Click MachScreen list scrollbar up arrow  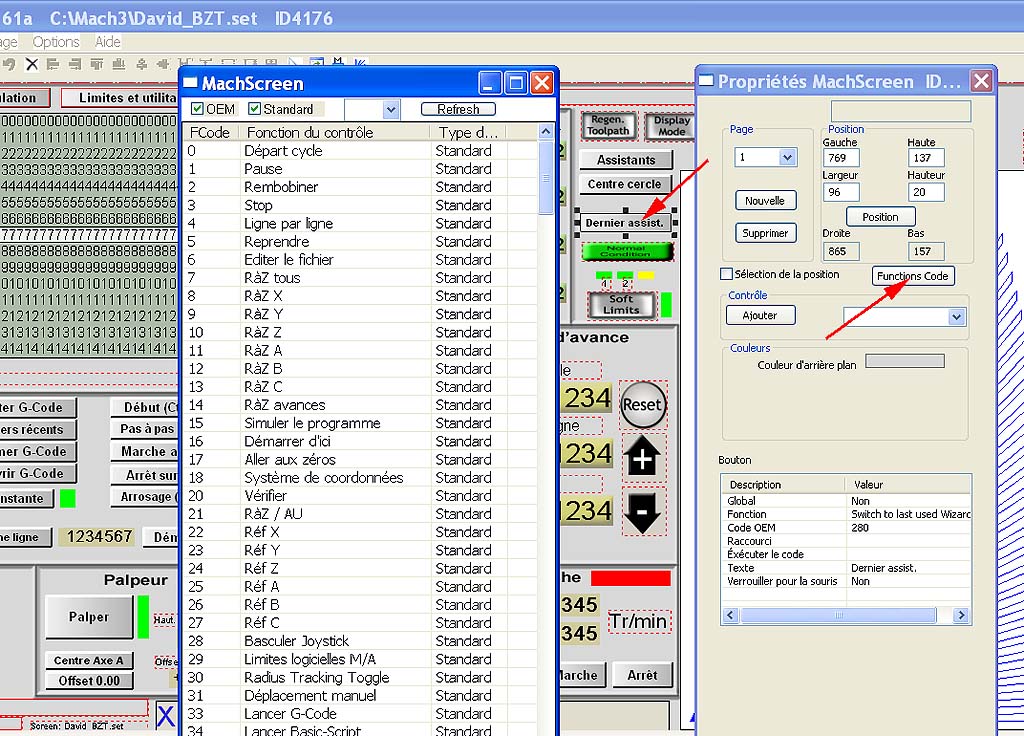tap(546, 131)
